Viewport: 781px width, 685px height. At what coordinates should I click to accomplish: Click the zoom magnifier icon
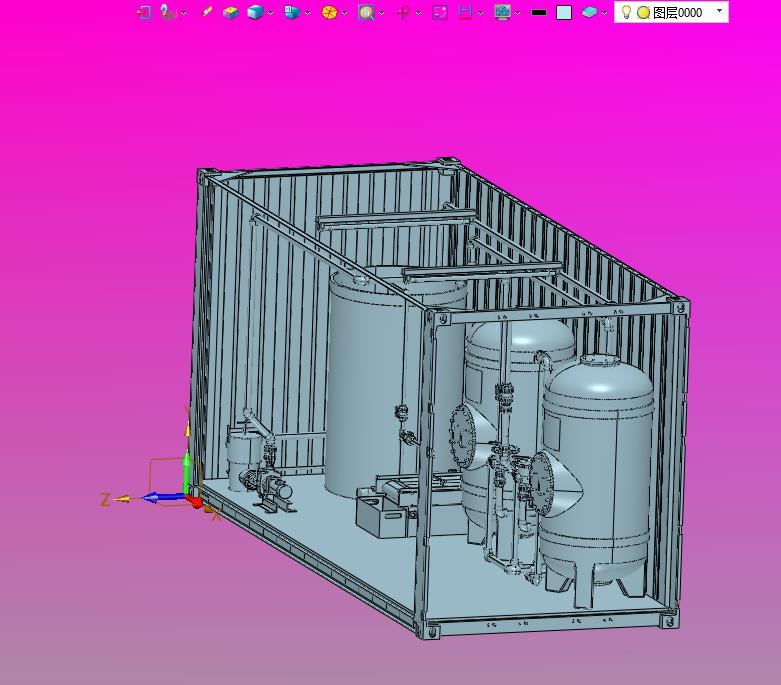(x=366, y=12)
